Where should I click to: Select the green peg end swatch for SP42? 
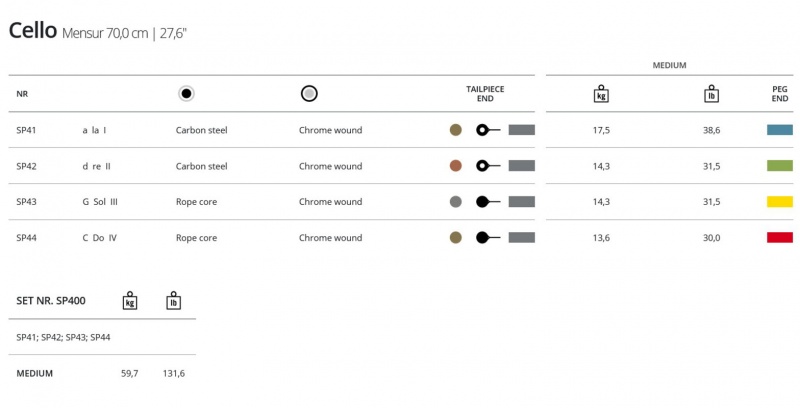pos(779,166)
